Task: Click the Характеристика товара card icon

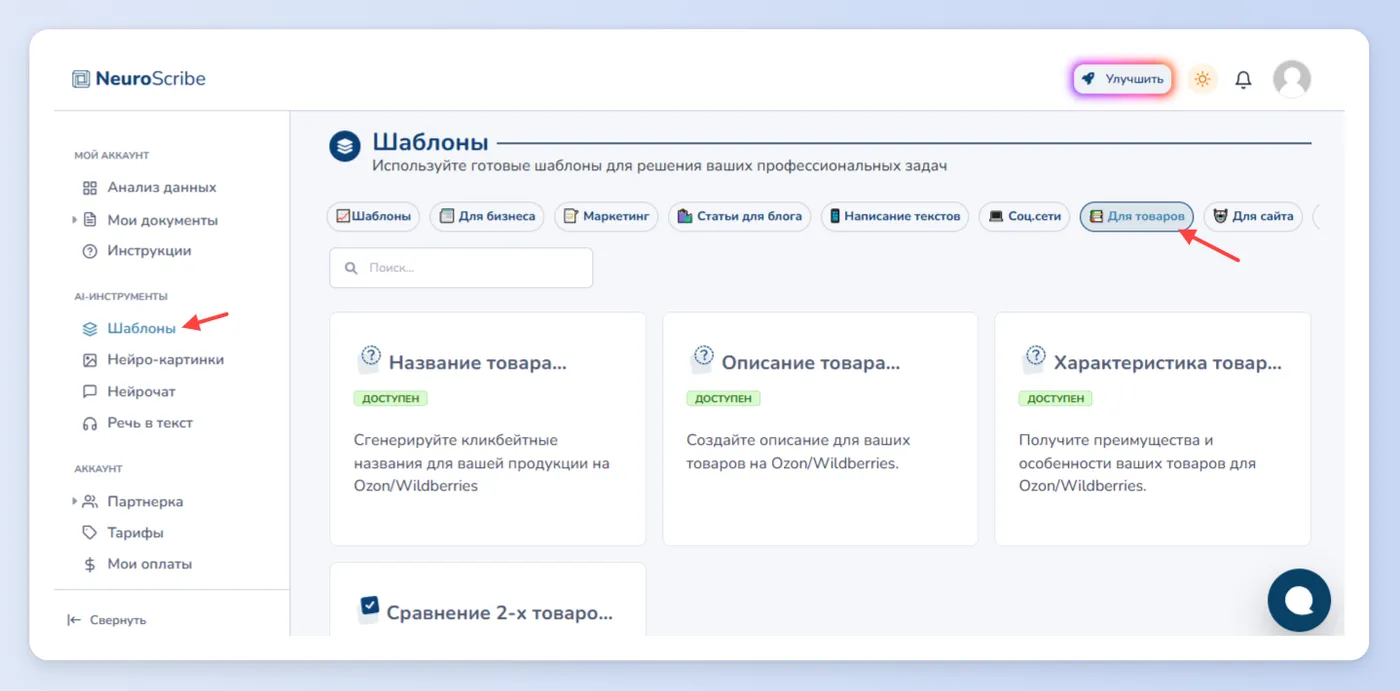Action: click(x=1034, y=360)
